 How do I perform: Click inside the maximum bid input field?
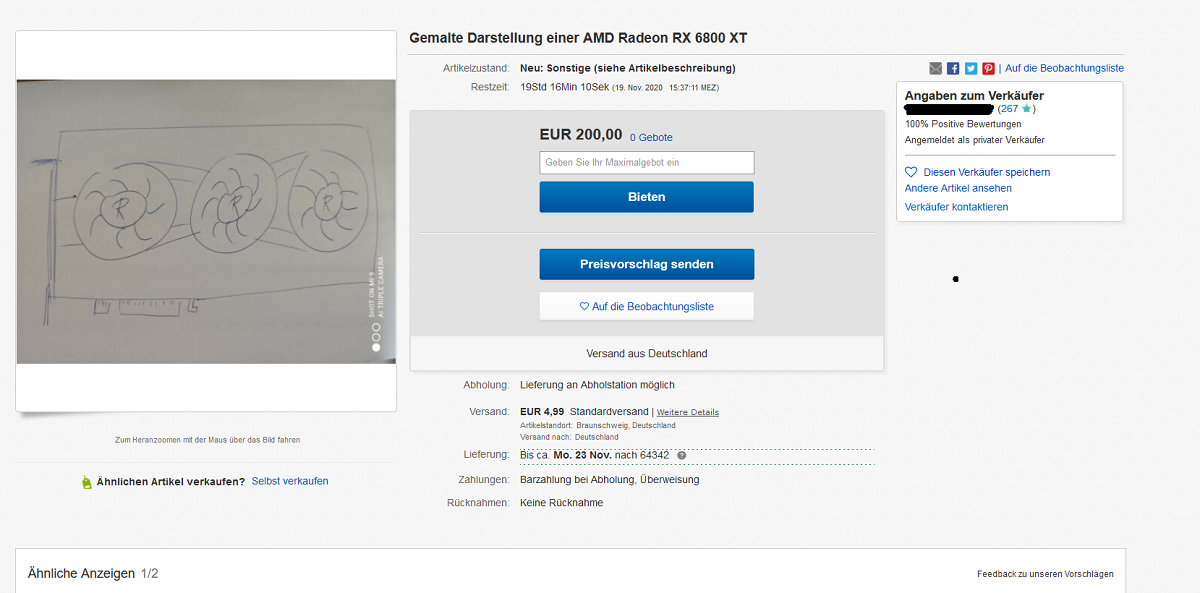[646, 162]
